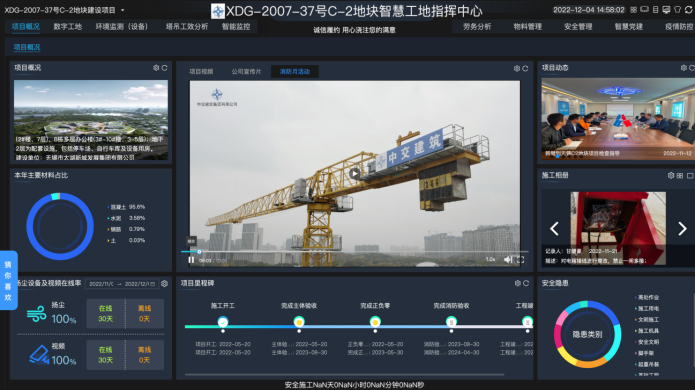Enter fullscreen mode on the video player

coord(520,260)
